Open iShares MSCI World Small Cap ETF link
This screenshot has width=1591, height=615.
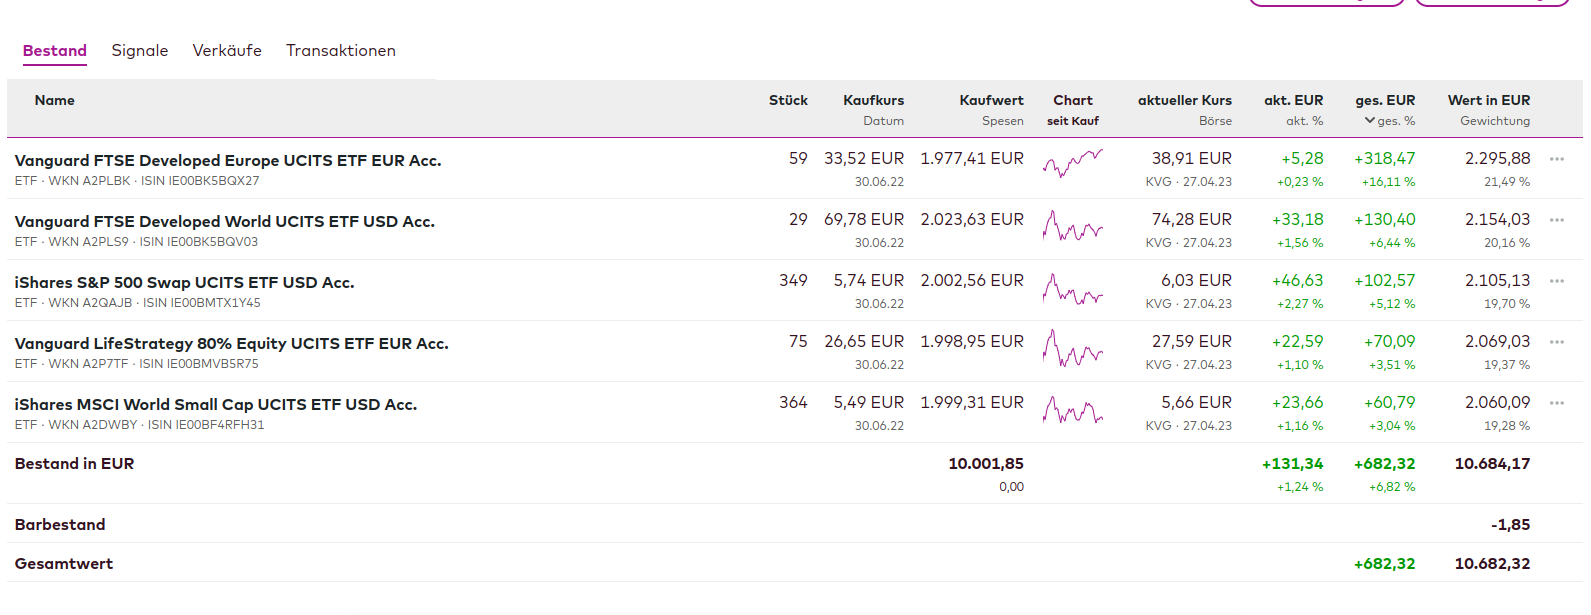pos(216,404)
